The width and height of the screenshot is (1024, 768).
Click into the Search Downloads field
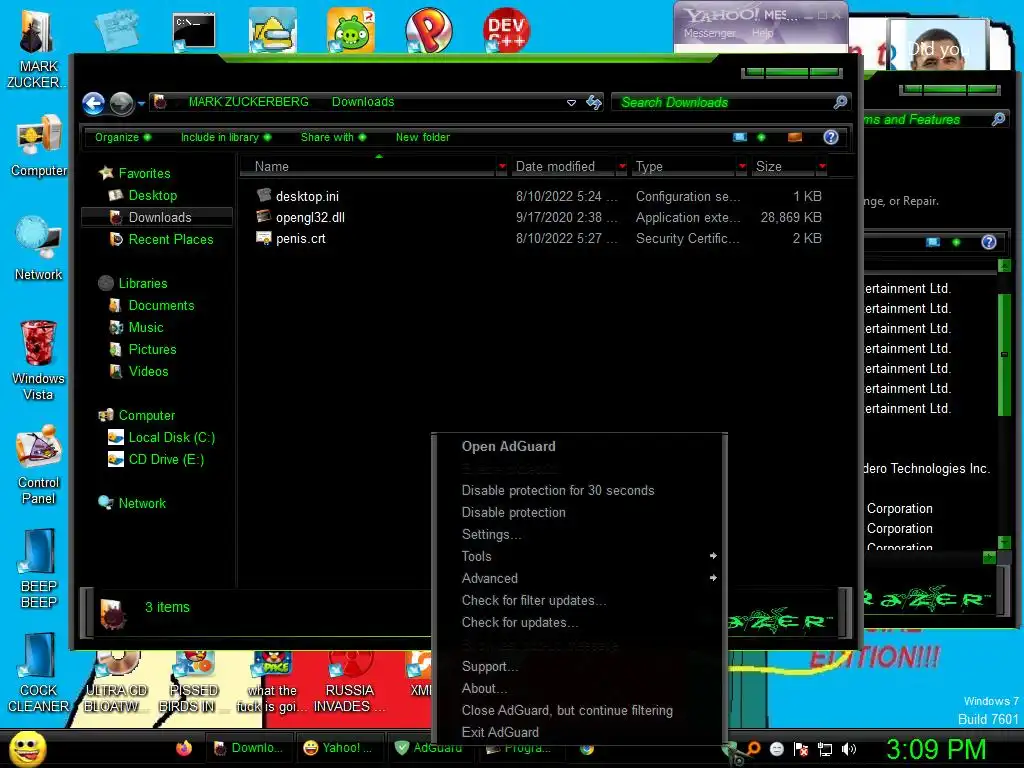(x=722, y=103)
